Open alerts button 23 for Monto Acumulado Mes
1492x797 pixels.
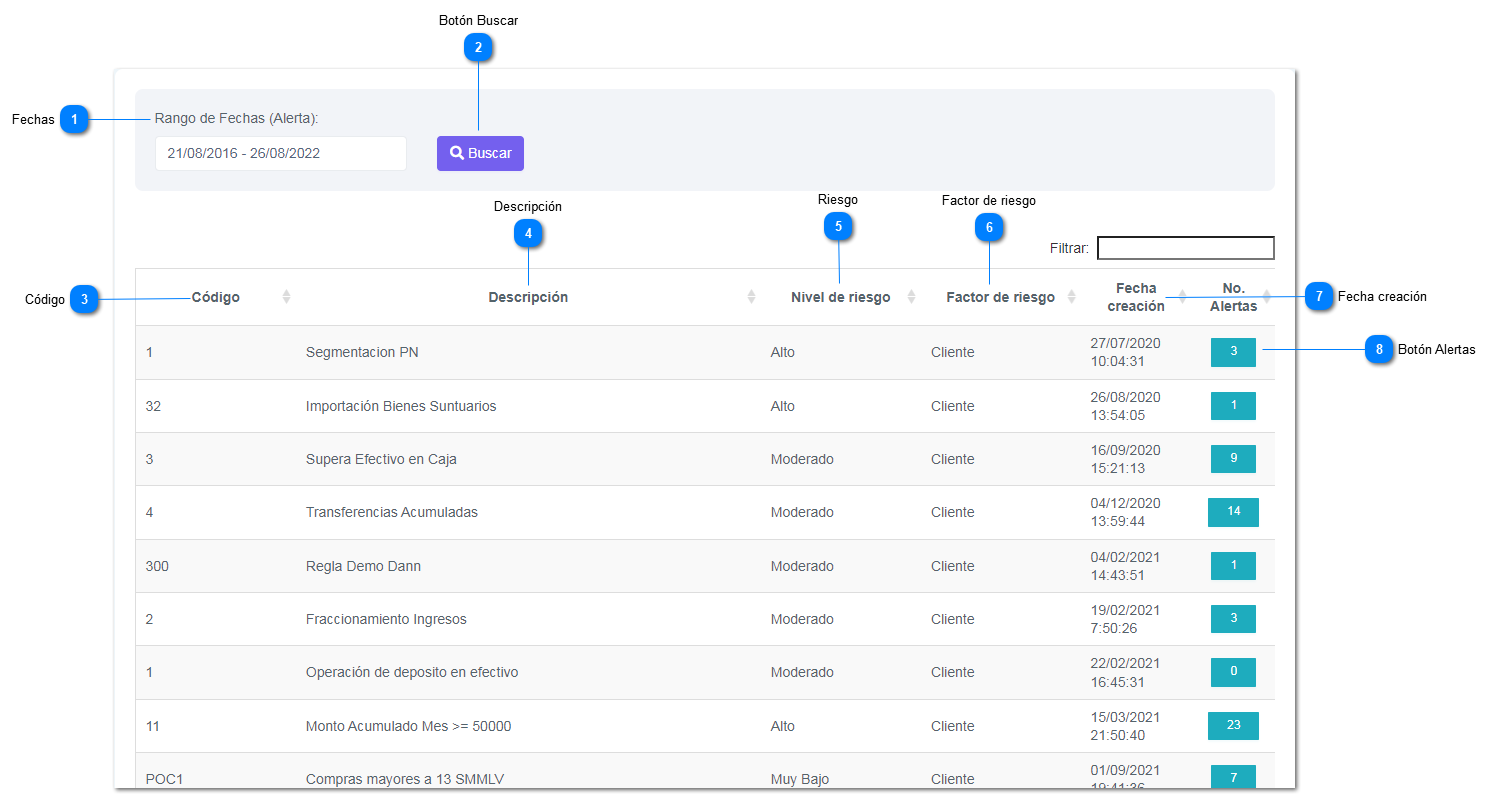(1233, 726)
